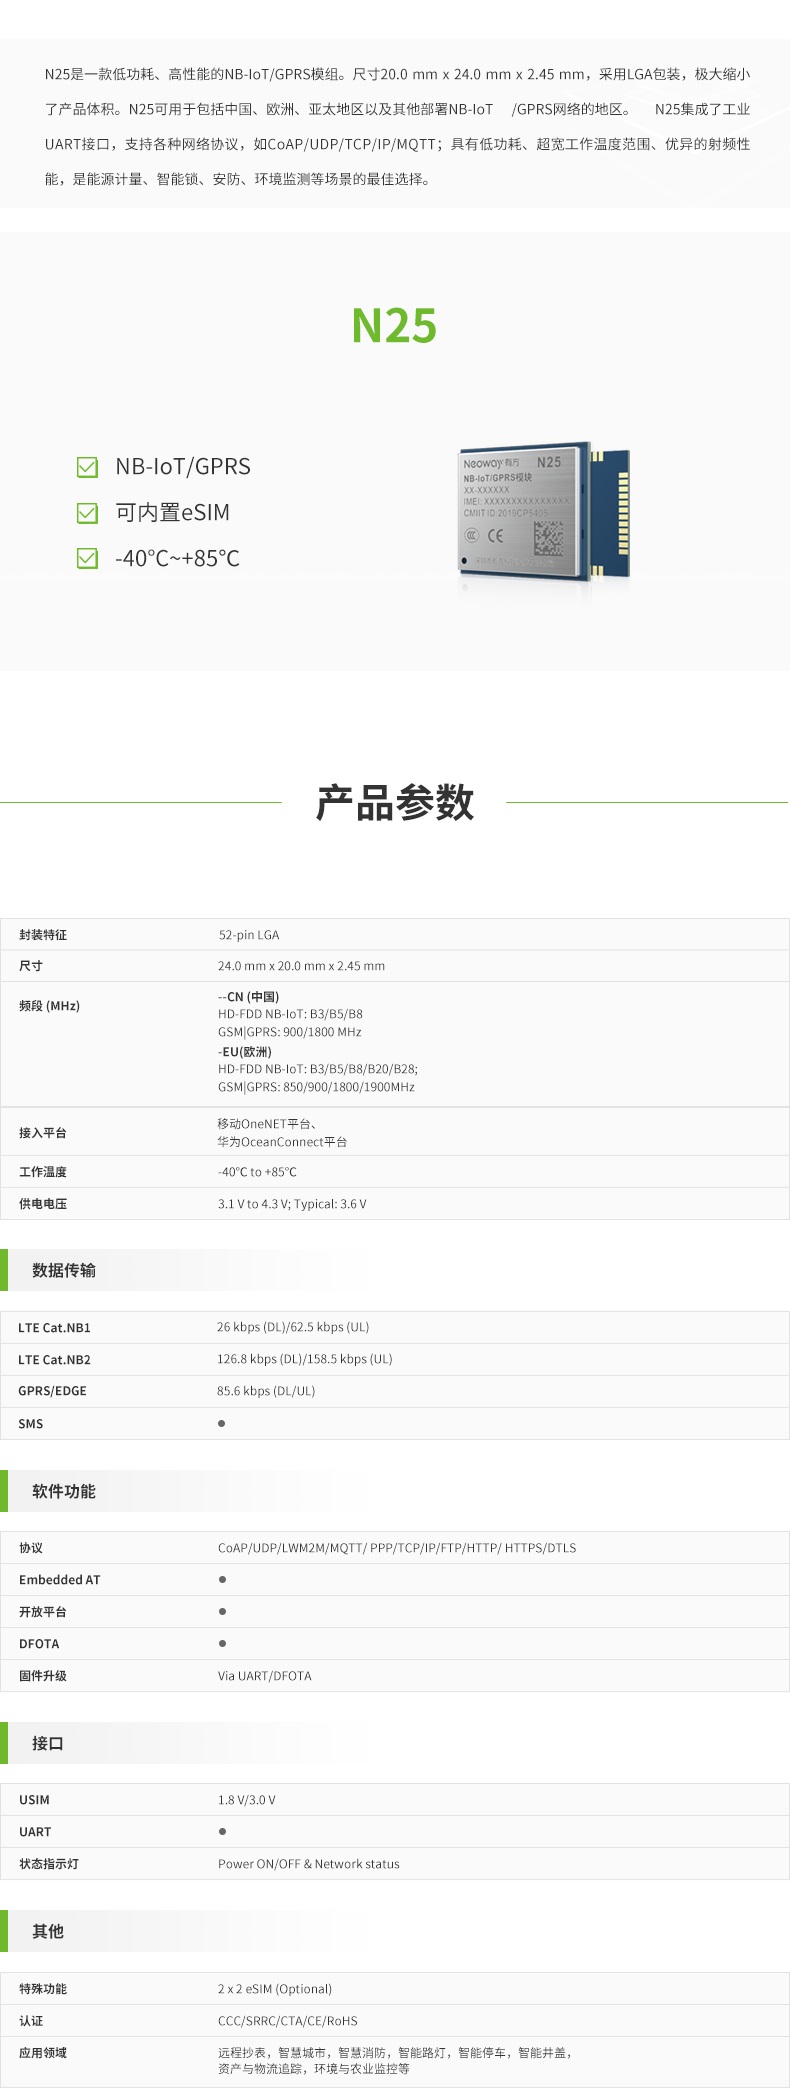Click the line HD-FDD NB-IoT: B3/B5/B8
This screenshot has height=2093, width=790.
[x=290, y=1014]
